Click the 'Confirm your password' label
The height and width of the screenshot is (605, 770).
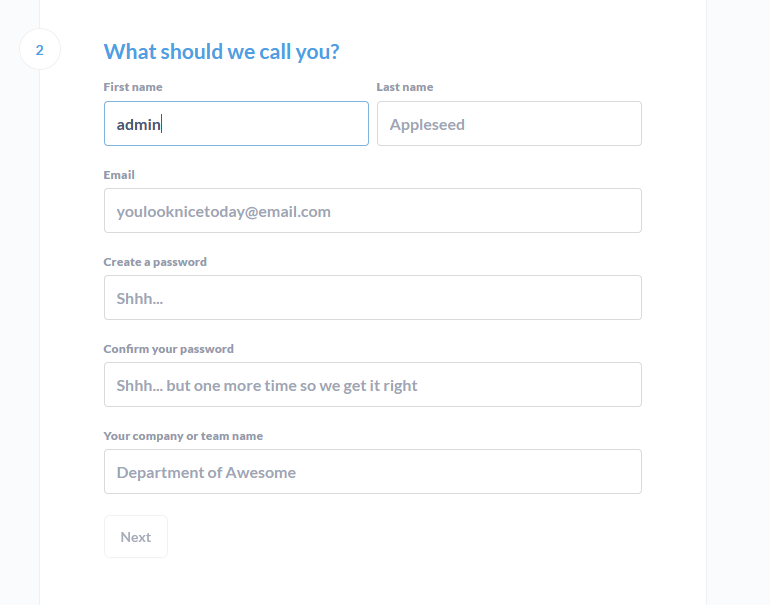pyautogui.click(x=168, y=349)
